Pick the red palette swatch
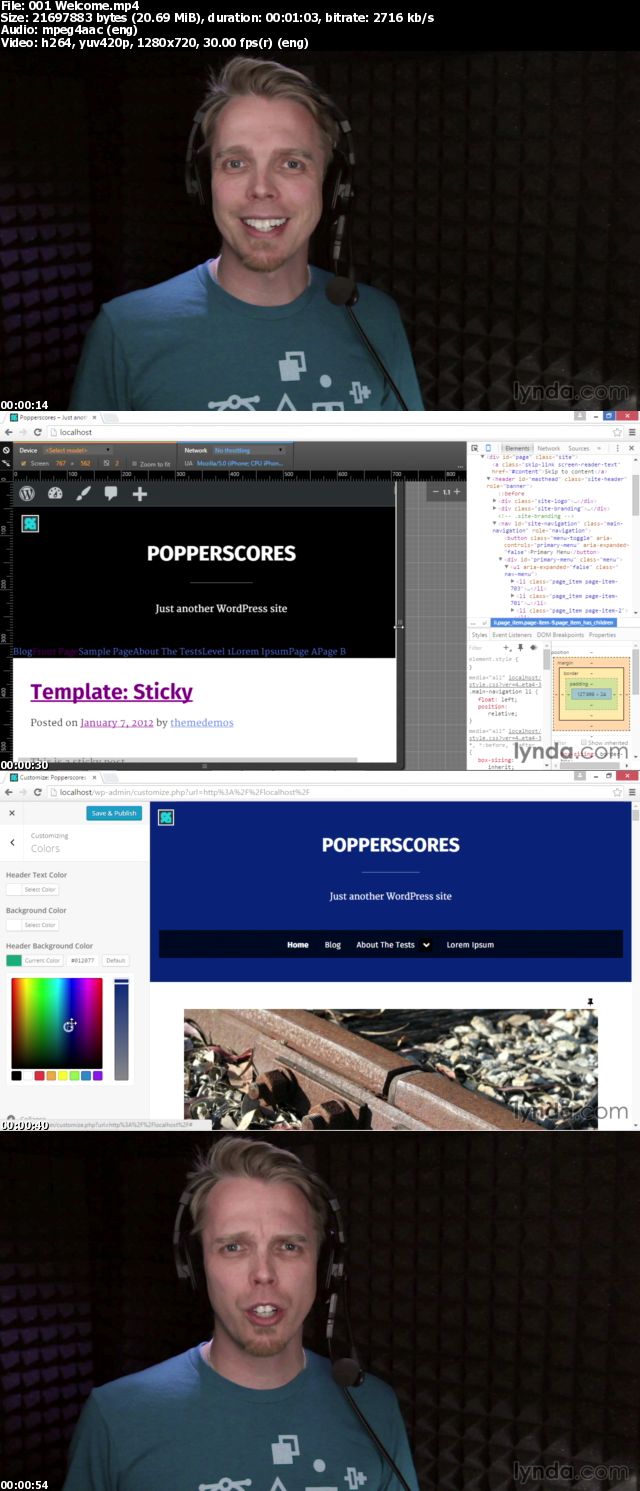 pyautogui.click(x=40, y=1075)
